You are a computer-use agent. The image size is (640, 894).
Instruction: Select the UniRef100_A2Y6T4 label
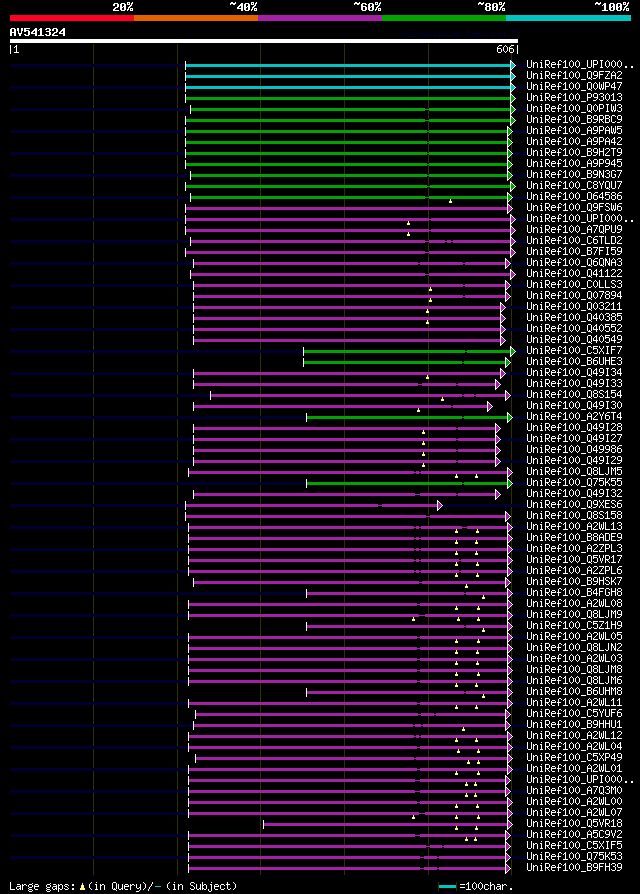[x=574, y=416]
